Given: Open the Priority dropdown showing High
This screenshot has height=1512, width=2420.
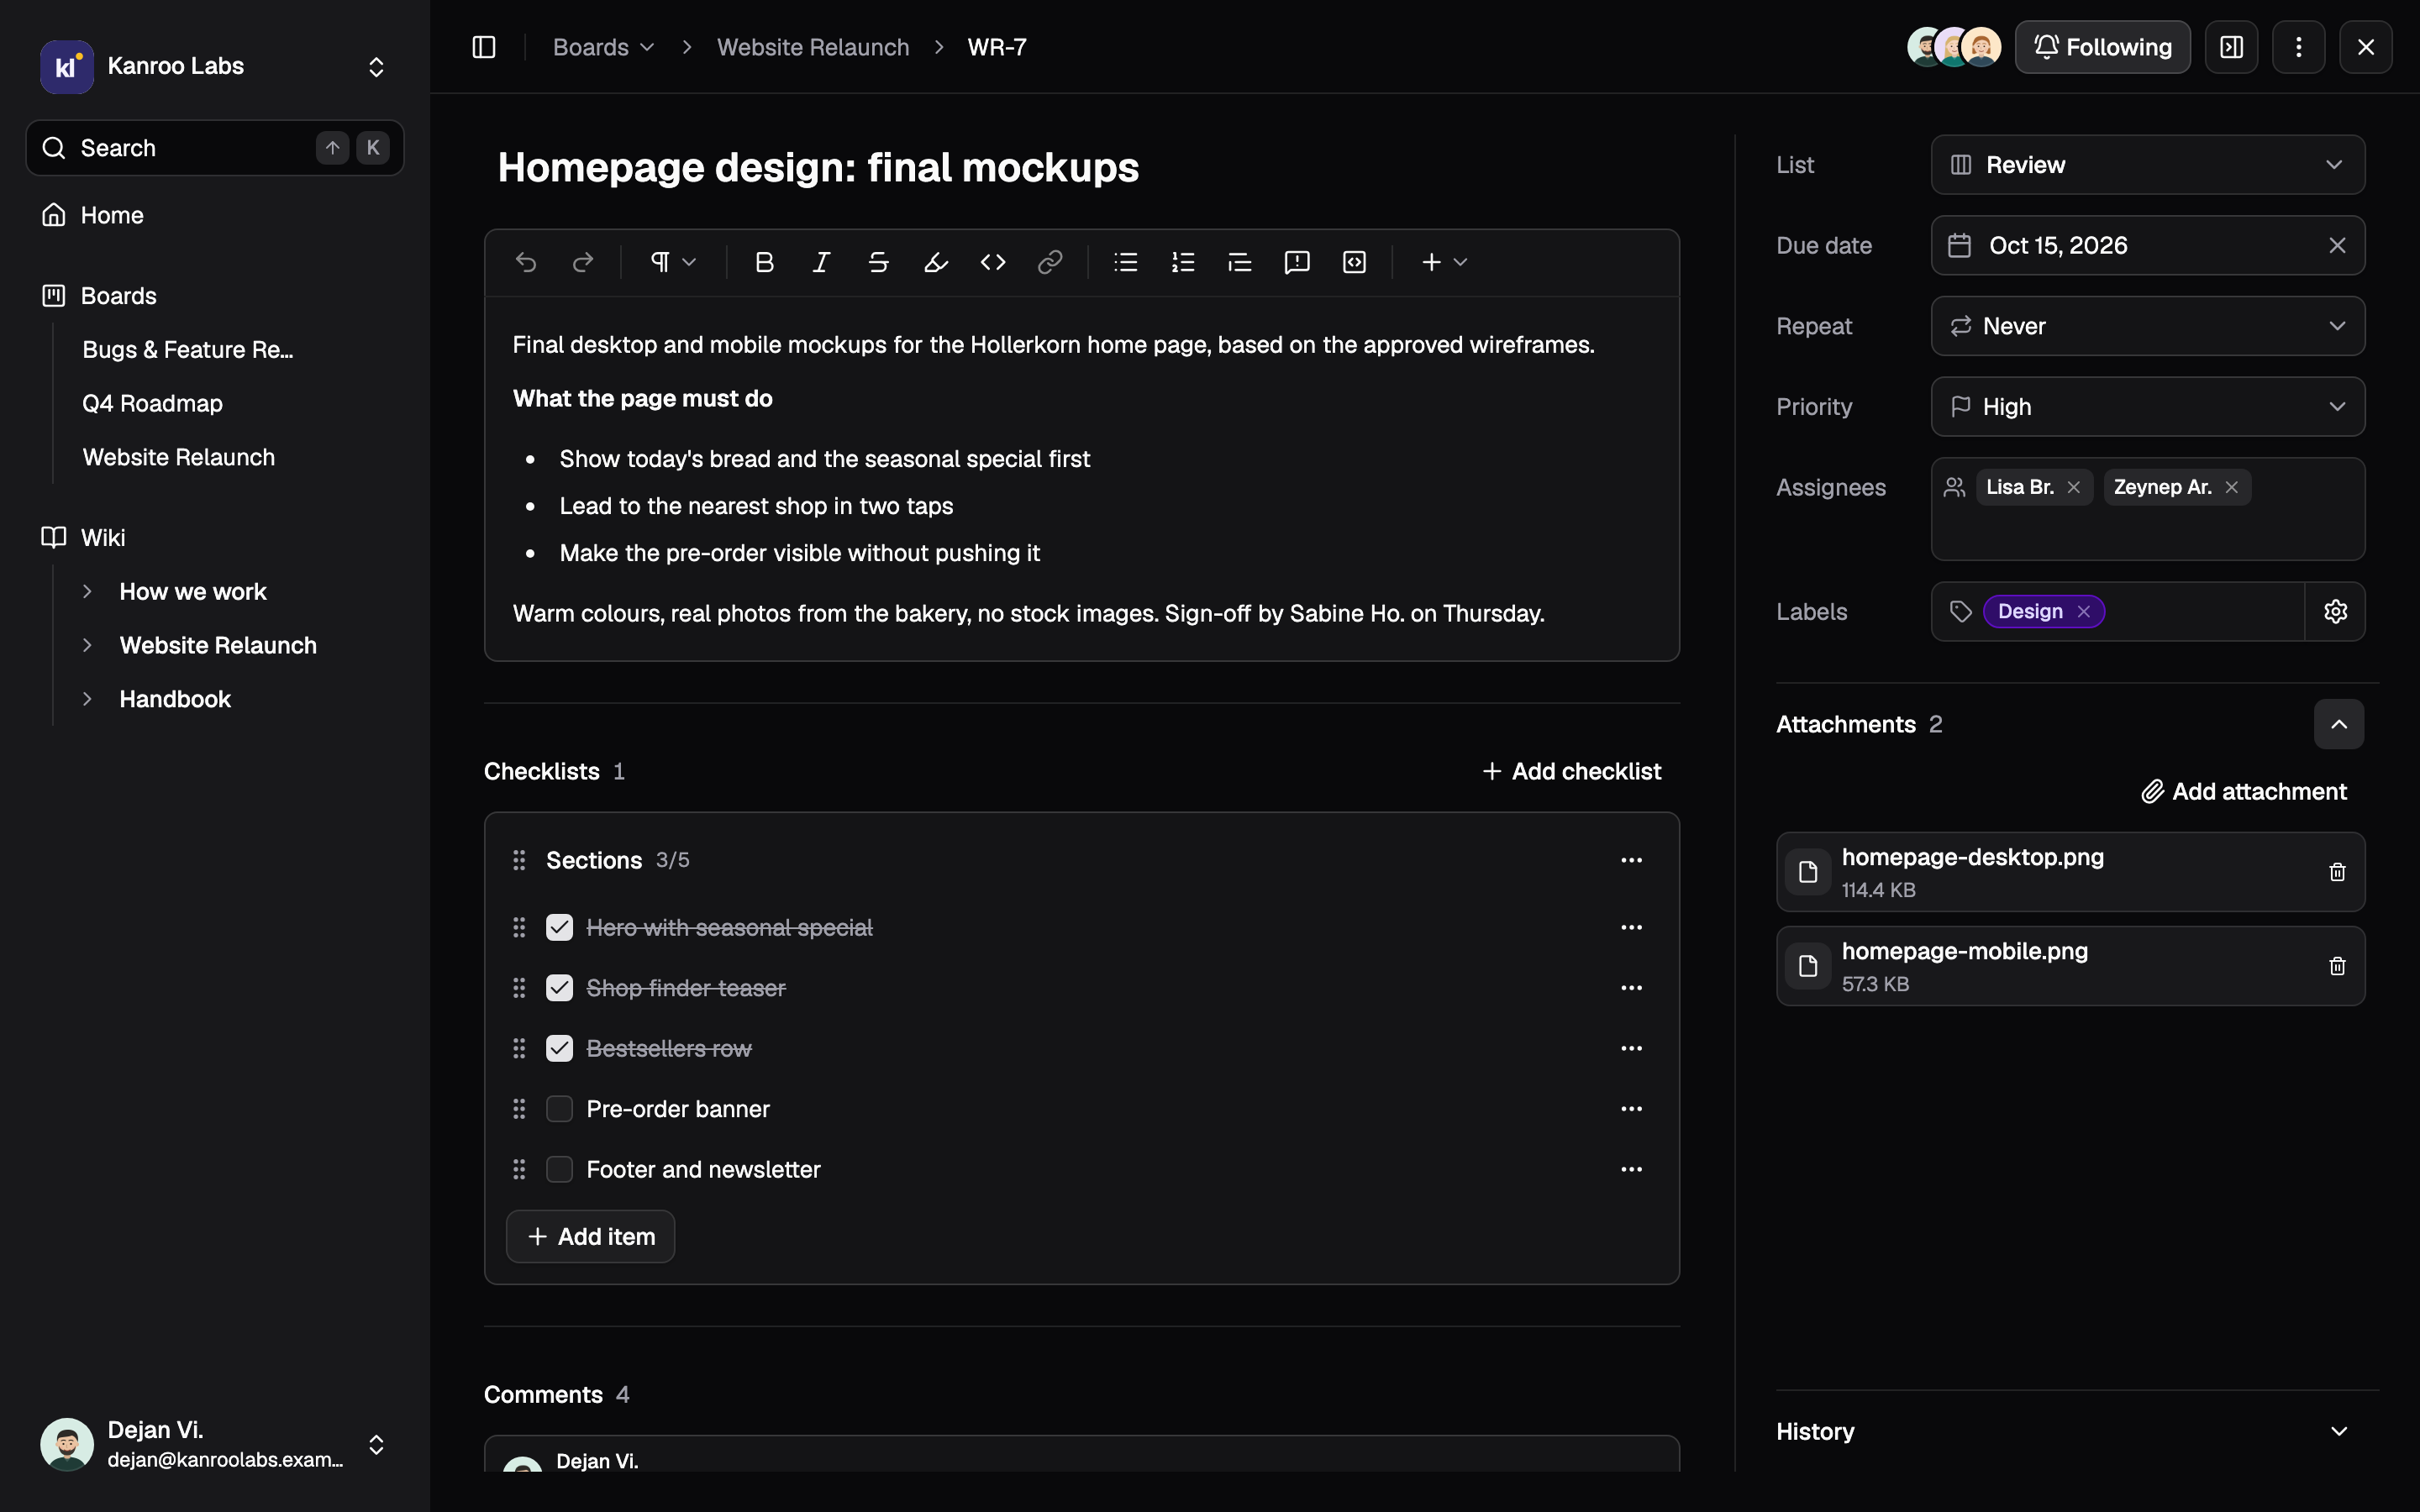Looking at the screenshot, I should pyautogui.click(x=2147, y=407).
